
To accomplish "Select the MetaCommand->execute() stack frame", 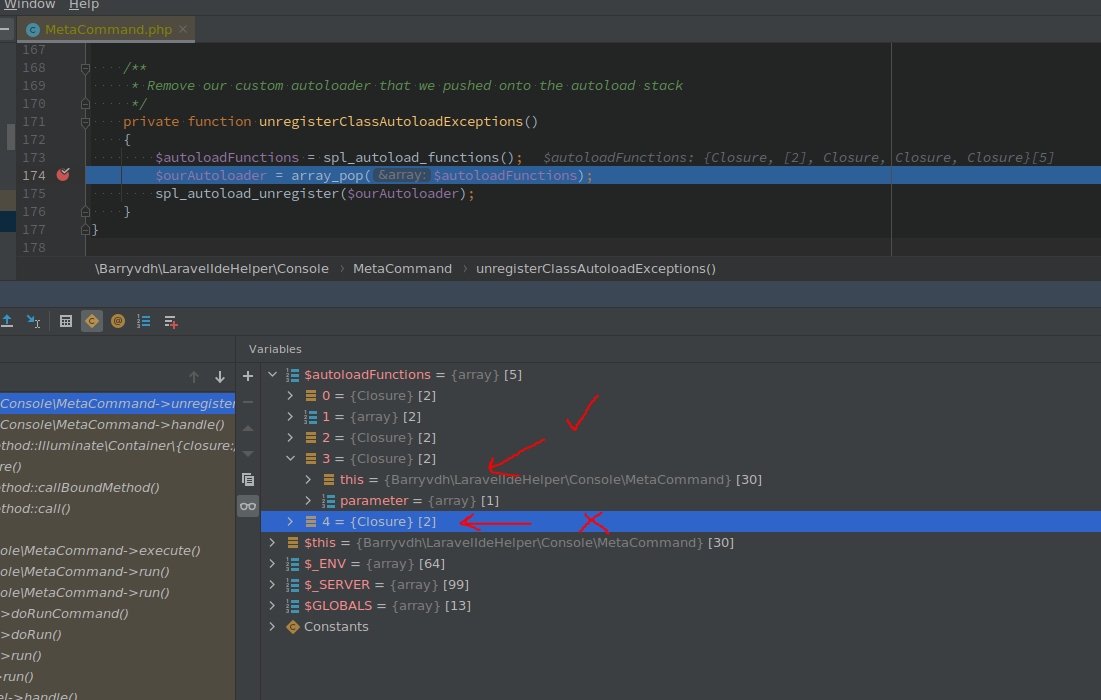I will tap(117, 551).
